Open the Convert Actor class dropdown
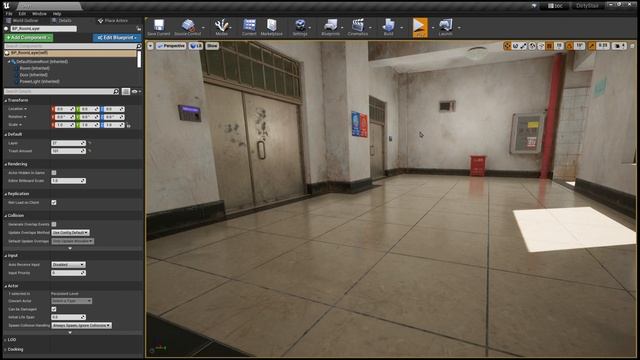Image resolution: width=640 pixels, height=360 pixels. (71, 301)
